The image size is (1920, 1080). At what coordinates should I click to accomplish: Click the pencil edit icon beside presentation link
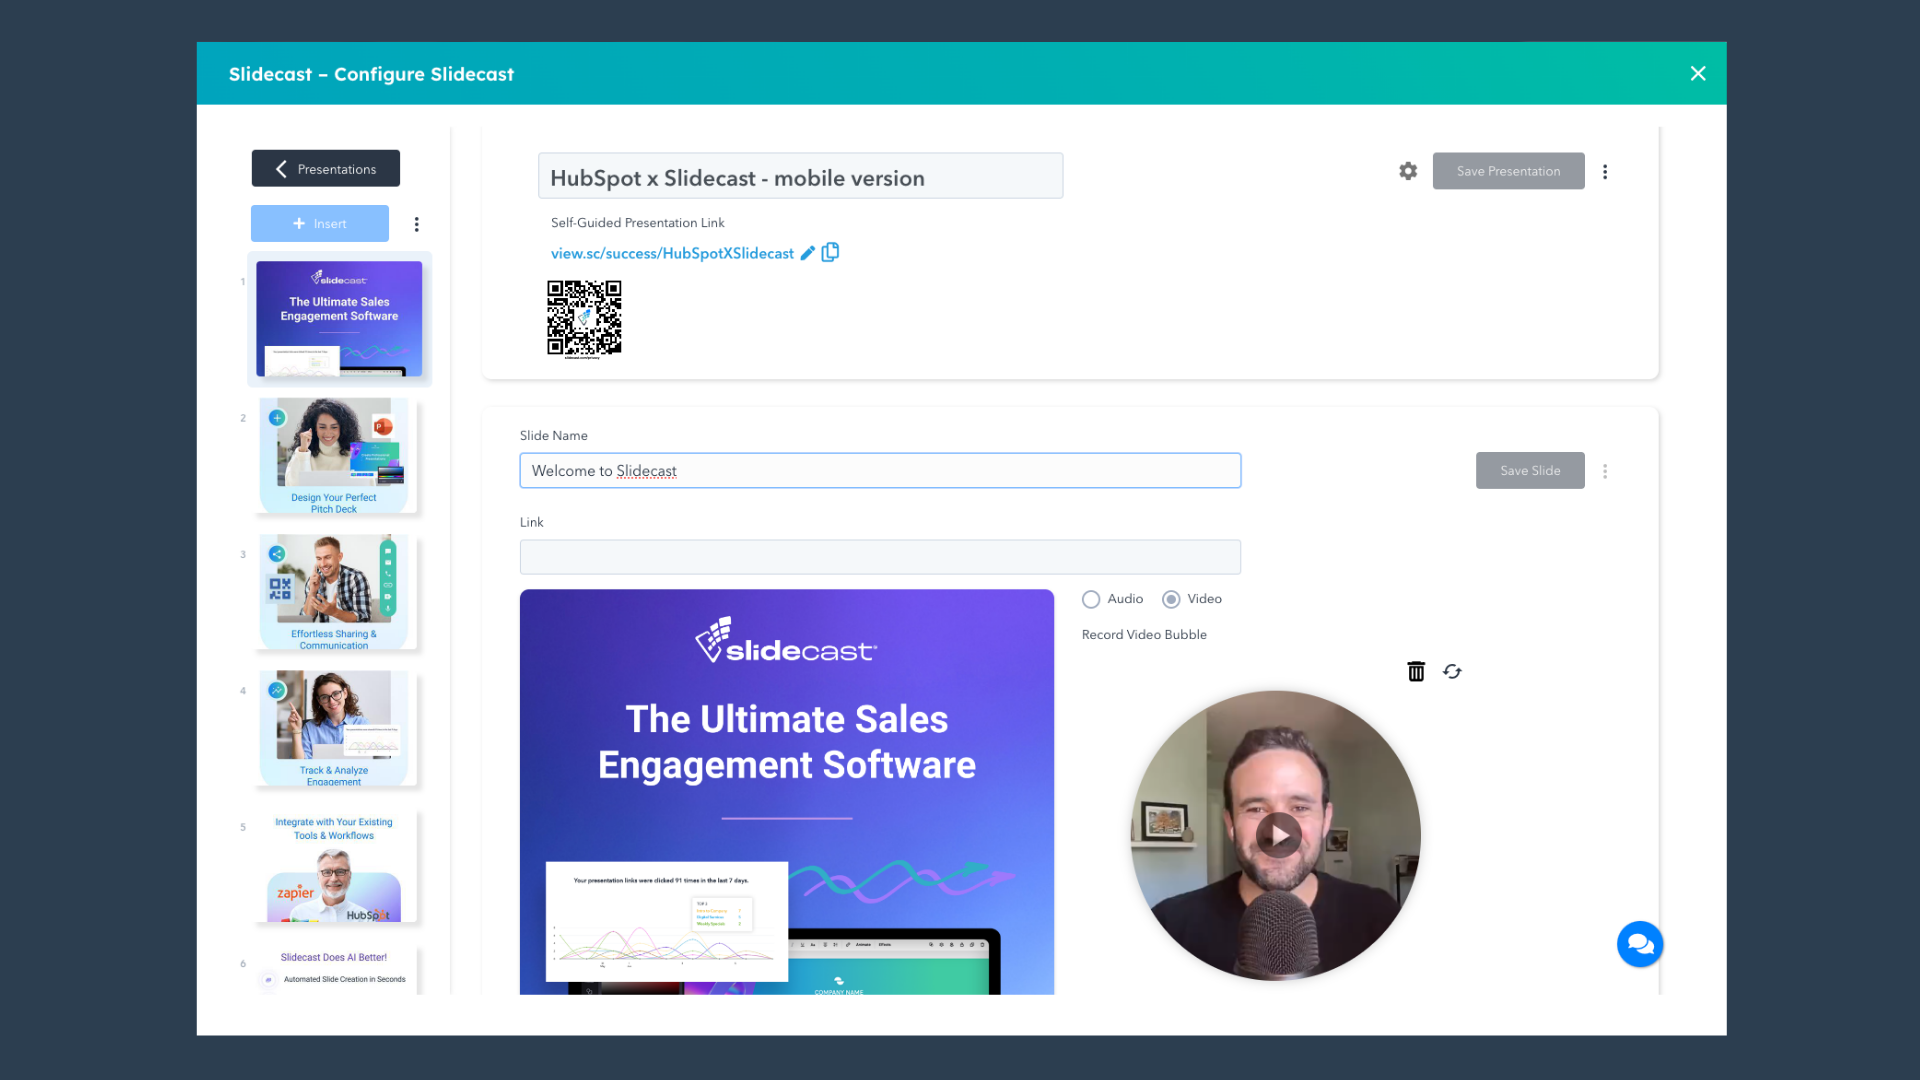pos(808,253)
